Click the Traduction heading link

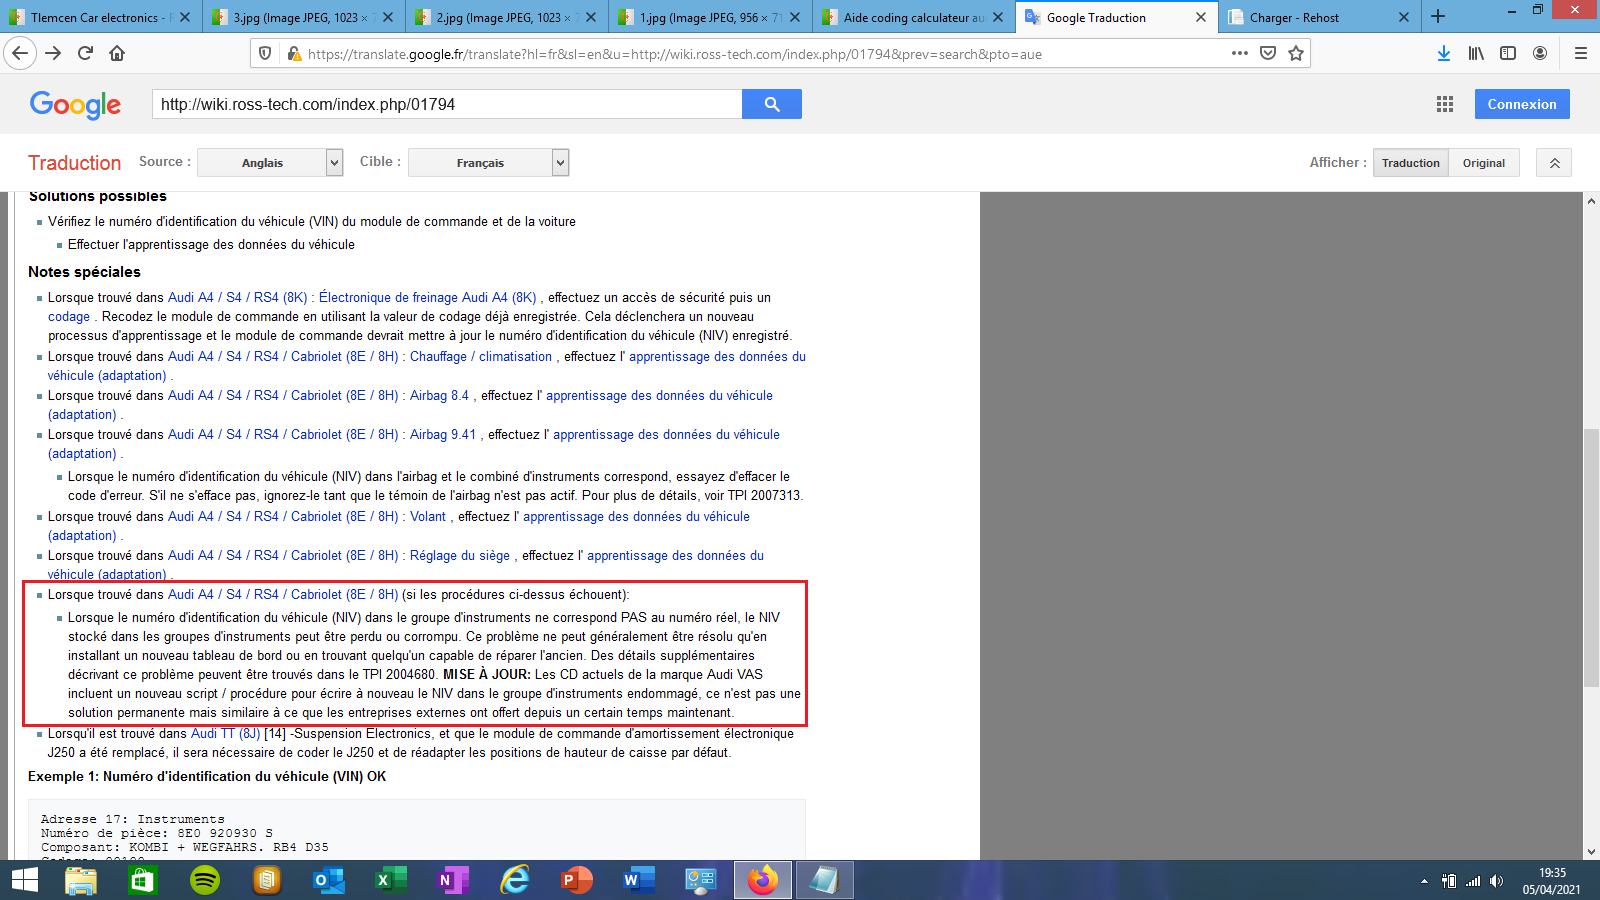74,163
